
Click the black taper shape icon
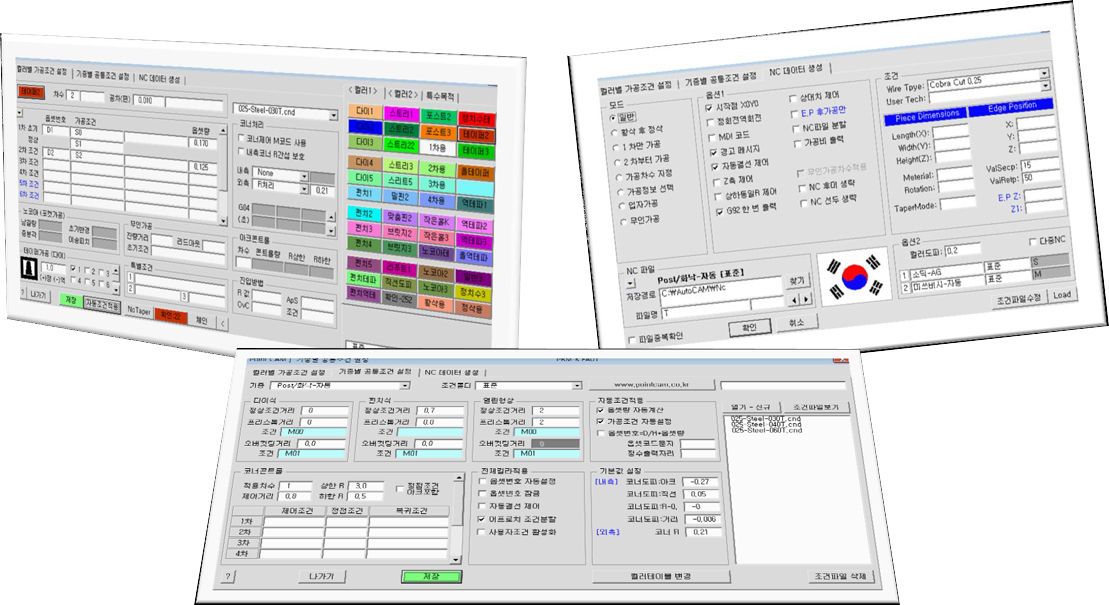click(29, 267)
